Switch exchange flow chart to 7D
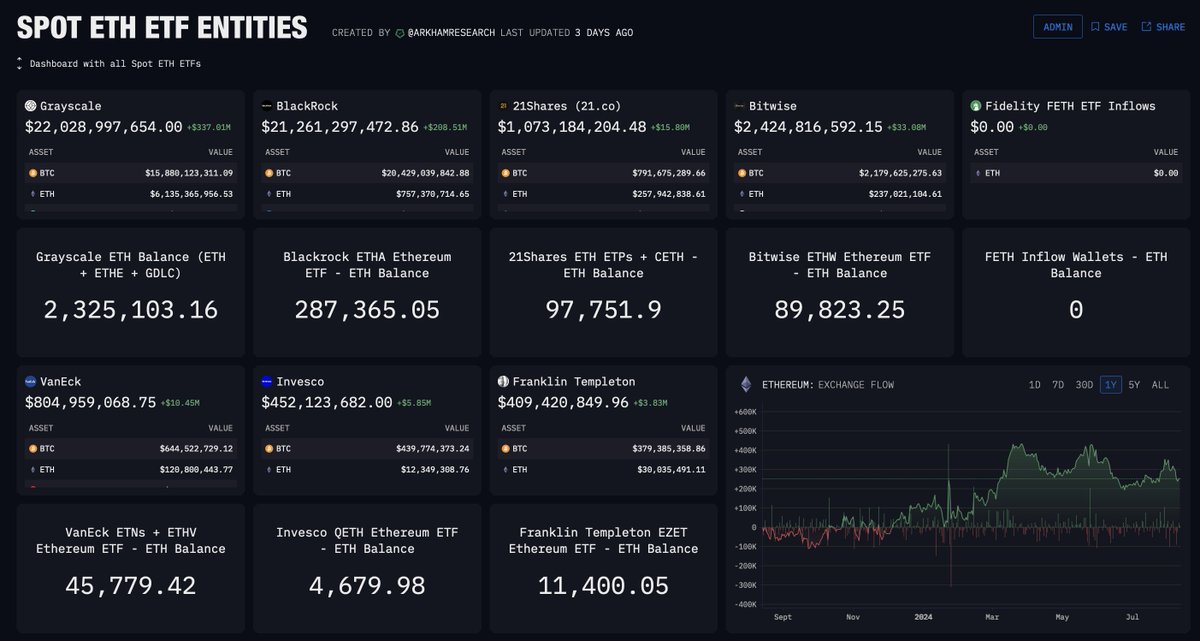Screen dimensions: 1200x641 [1058, 385]
